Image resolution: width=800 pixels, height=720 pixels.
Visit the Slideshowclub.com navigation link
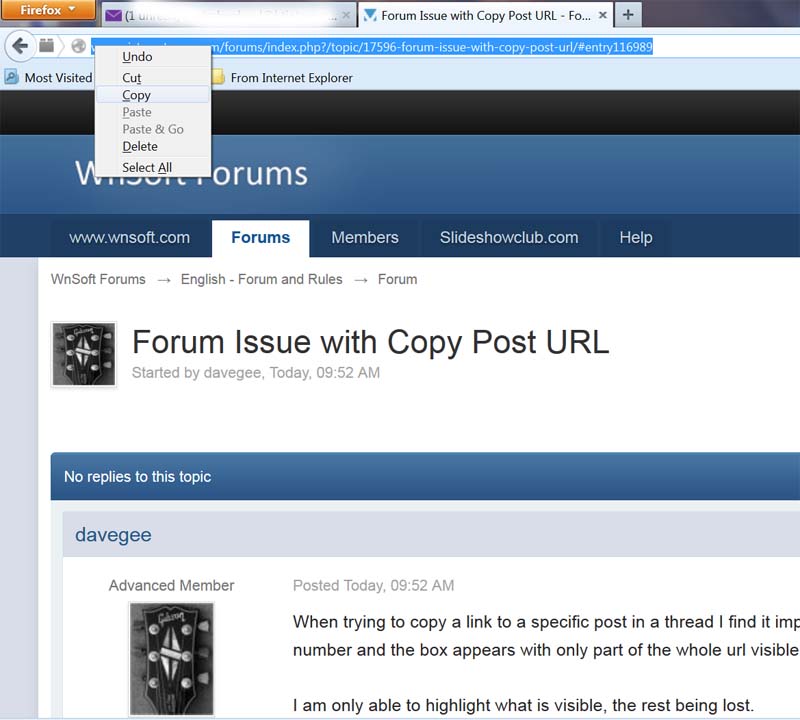509,237
